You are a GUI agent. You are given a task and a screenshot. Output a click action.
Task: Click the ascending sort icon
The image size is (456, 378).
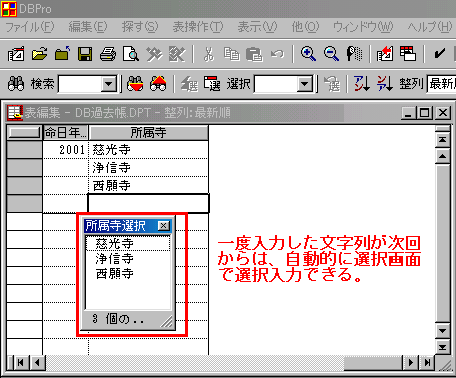coord(362,83)
